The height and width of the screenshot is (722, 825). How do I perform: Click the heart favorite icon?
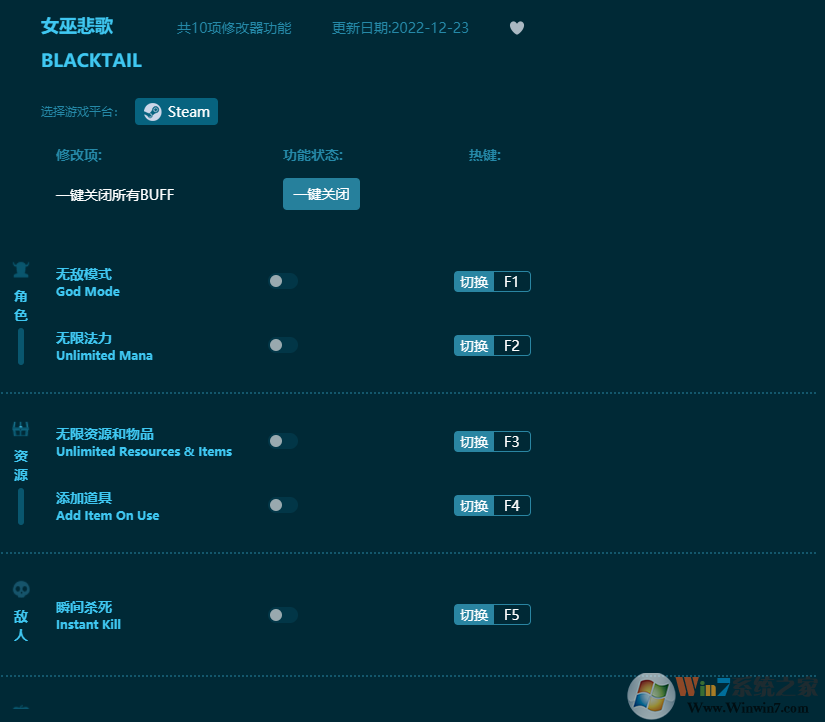coord(517,28)
